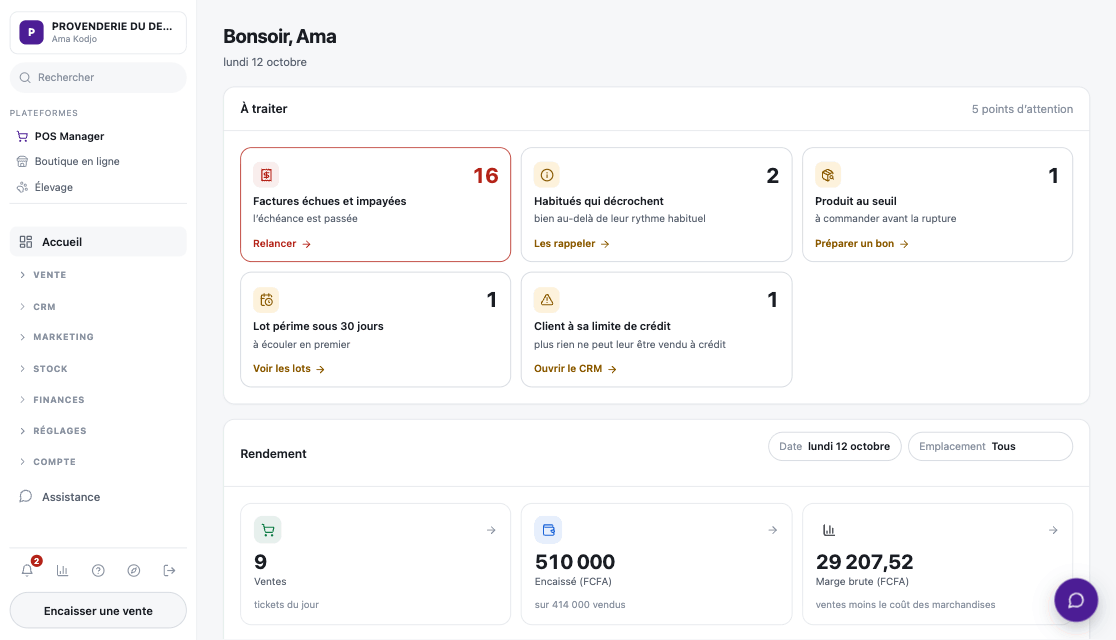Click the 'Factures échues et impayées' title
This screenshot has height=640, width=1116.
(x=330, y=201)
